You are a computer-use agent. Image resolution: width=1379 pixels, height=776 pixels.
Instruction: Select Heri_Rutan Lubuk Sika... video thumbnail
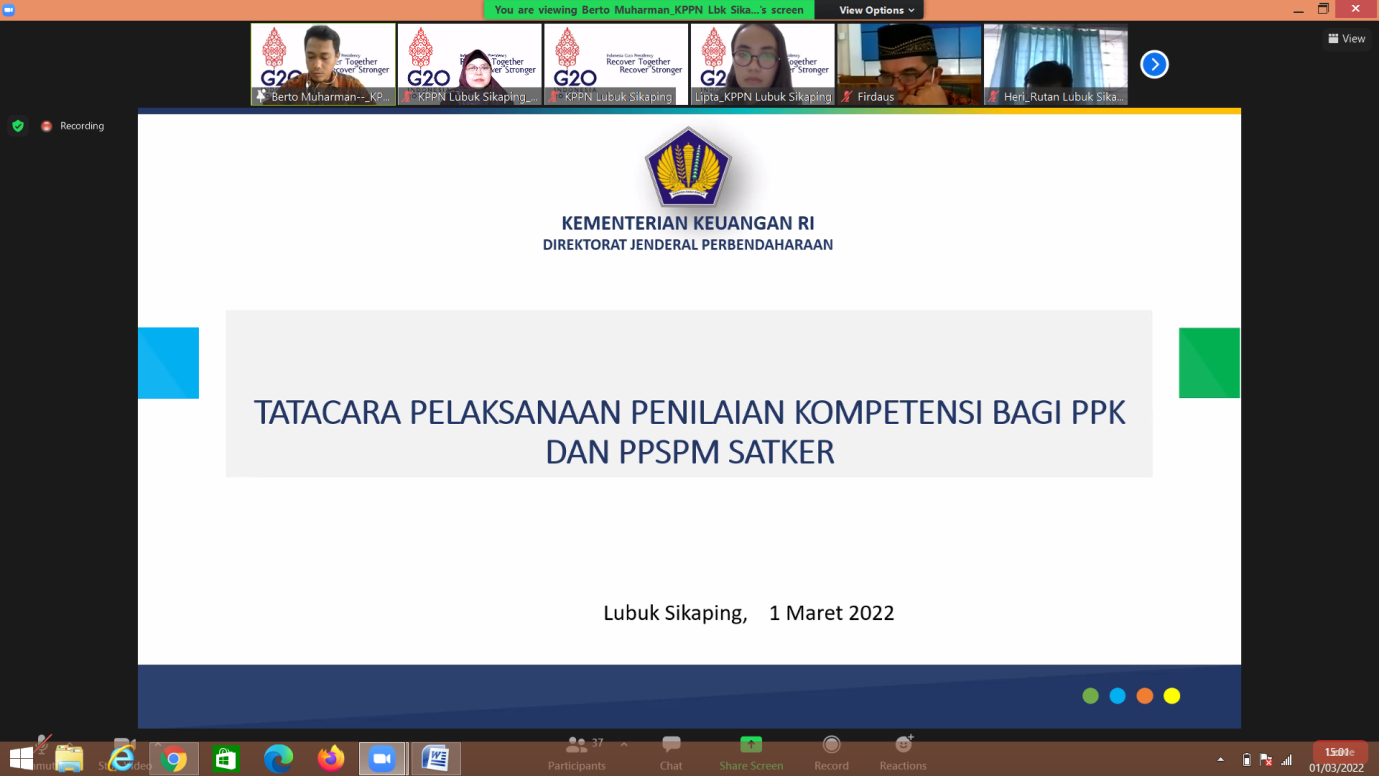(1056, 65)
